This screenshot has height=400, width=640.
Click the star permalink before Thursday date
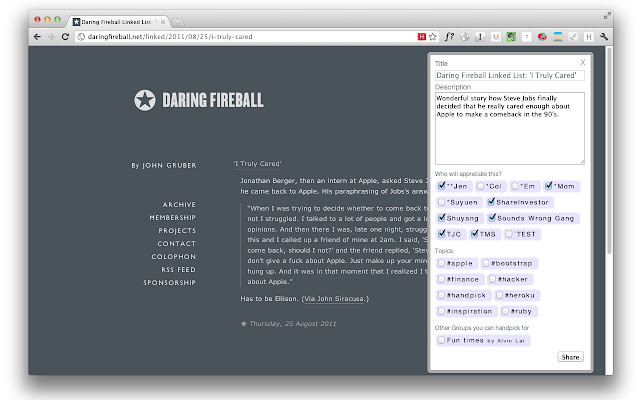tap(244, 324)
